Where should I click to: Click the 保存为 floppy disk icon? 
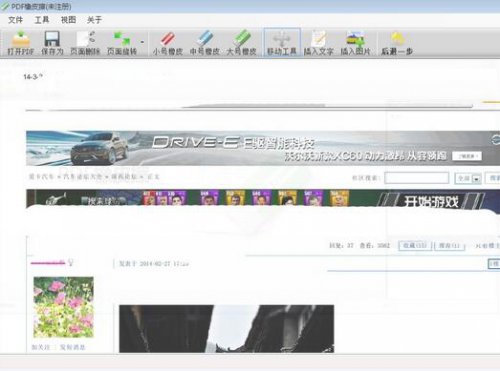[52, 43]
